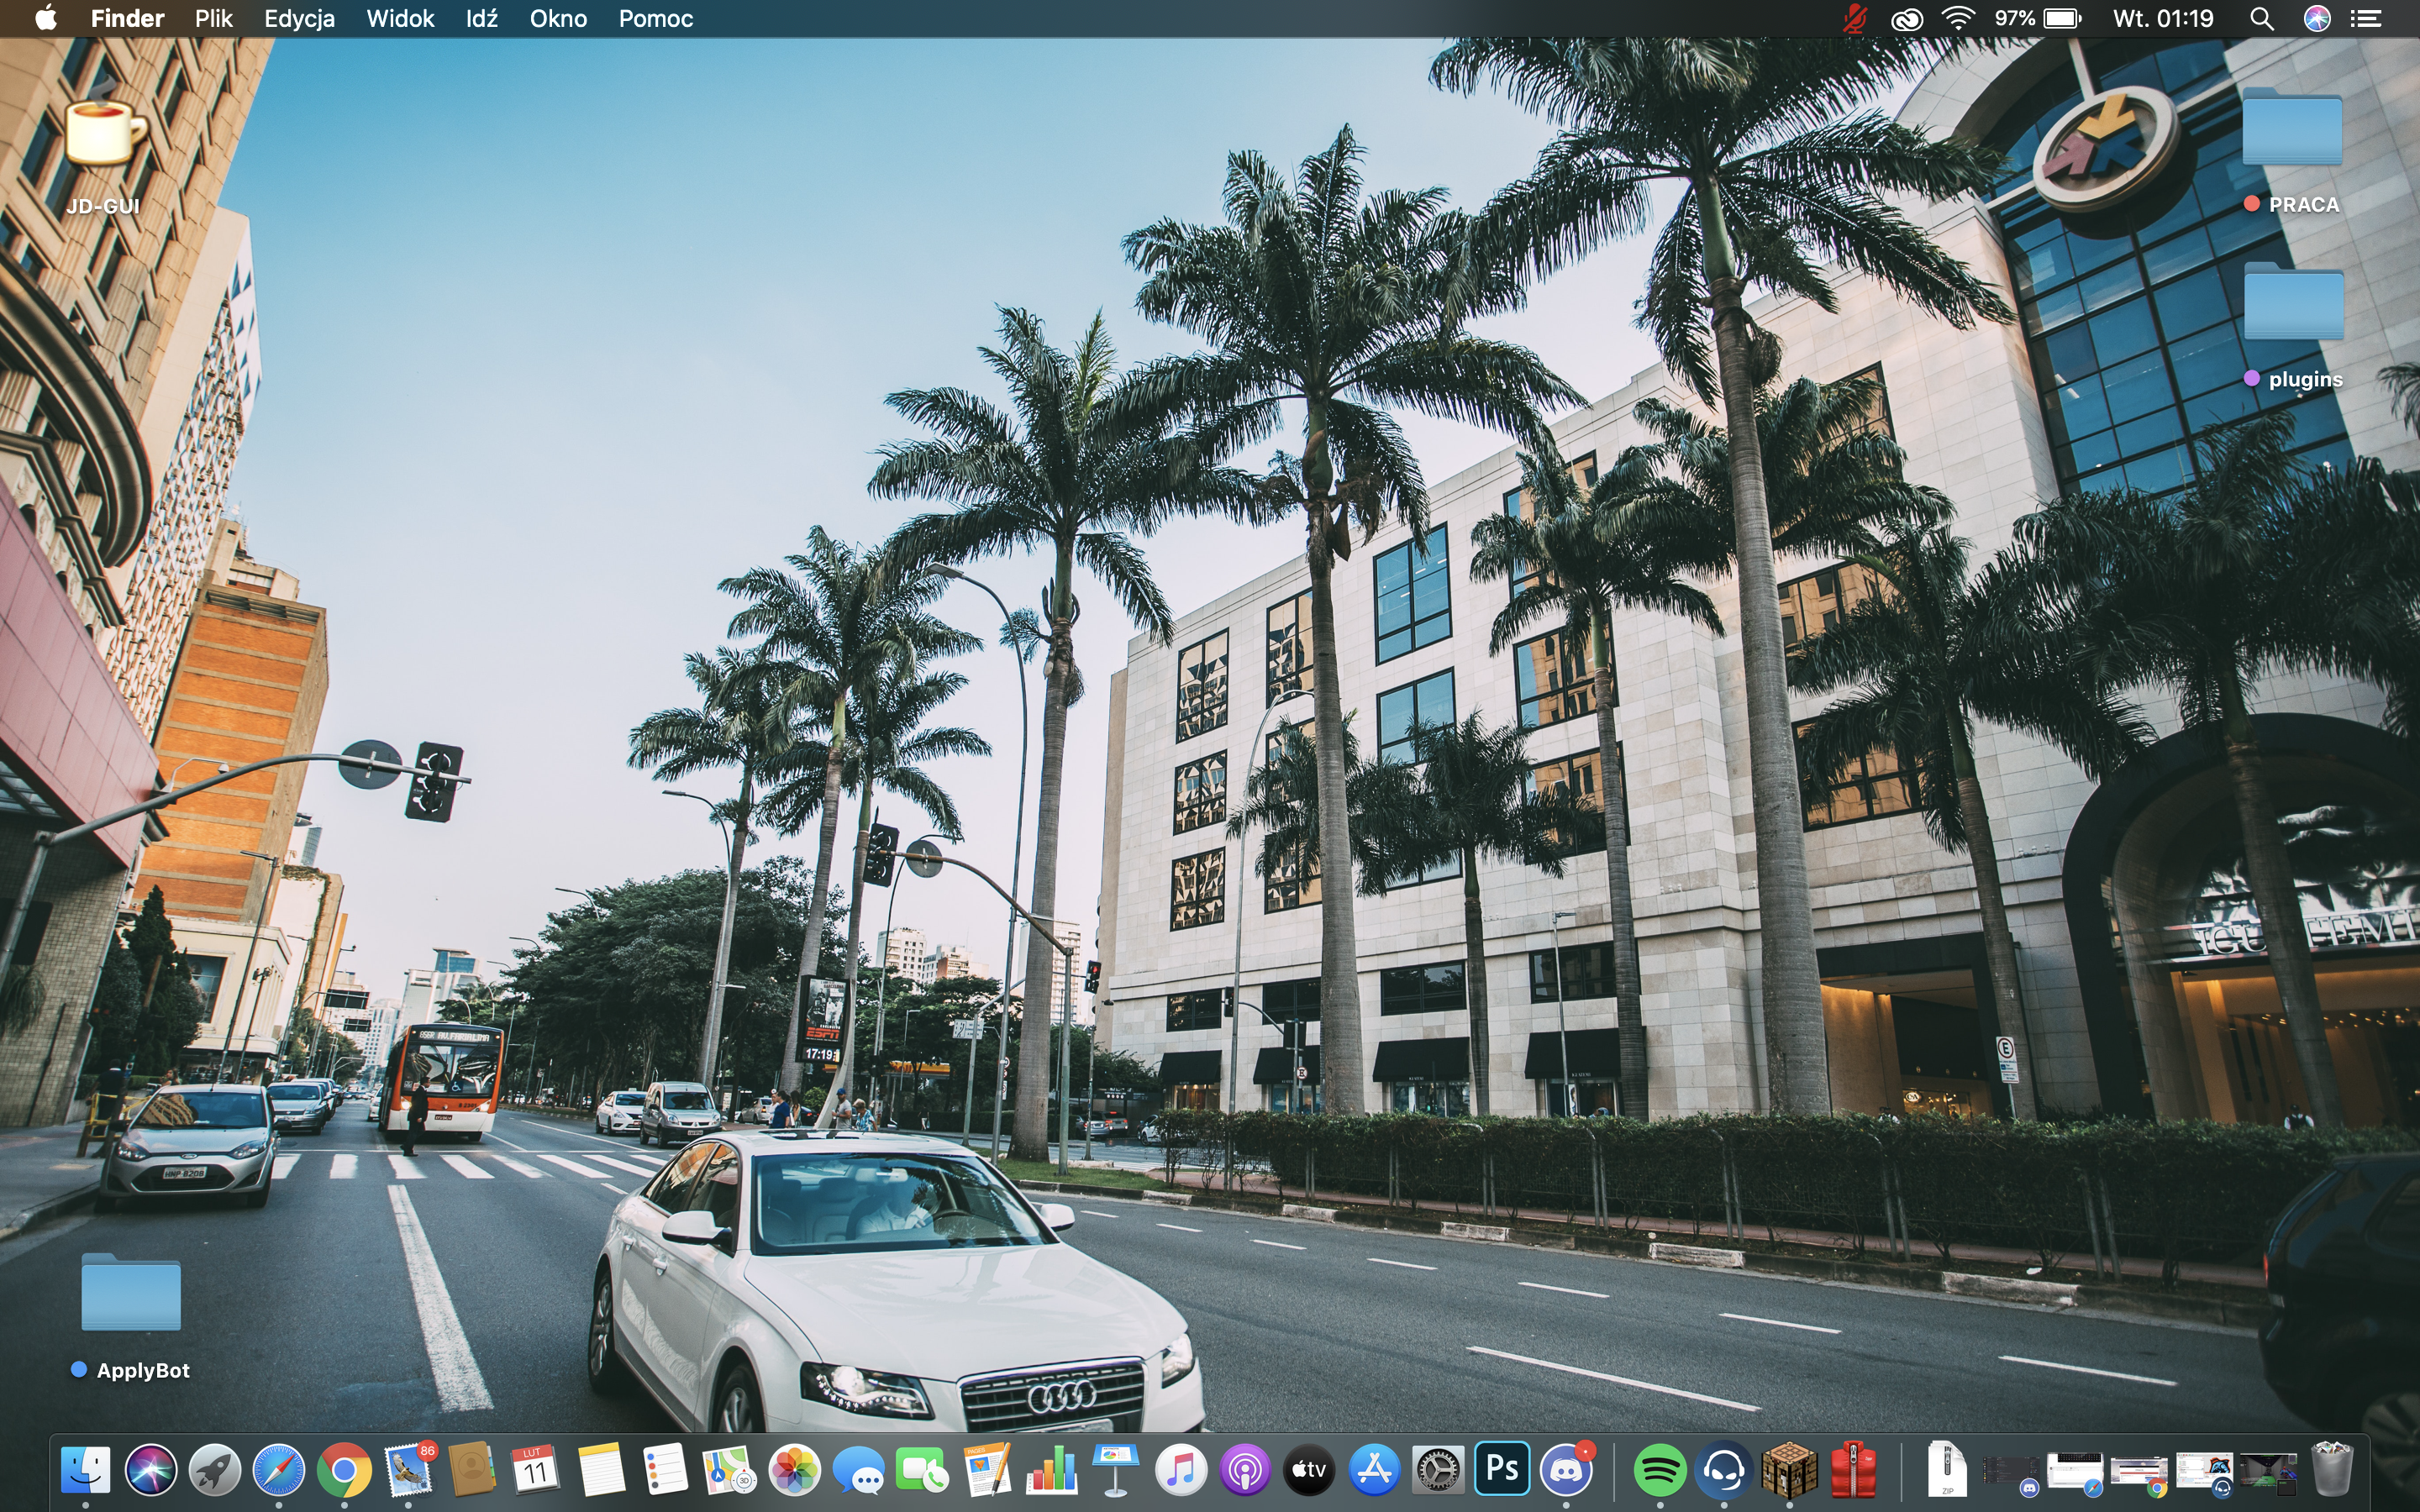This screenshot has width=2420, height=1512.
Task: Open the Idź menu
Action: coord(481,18)
